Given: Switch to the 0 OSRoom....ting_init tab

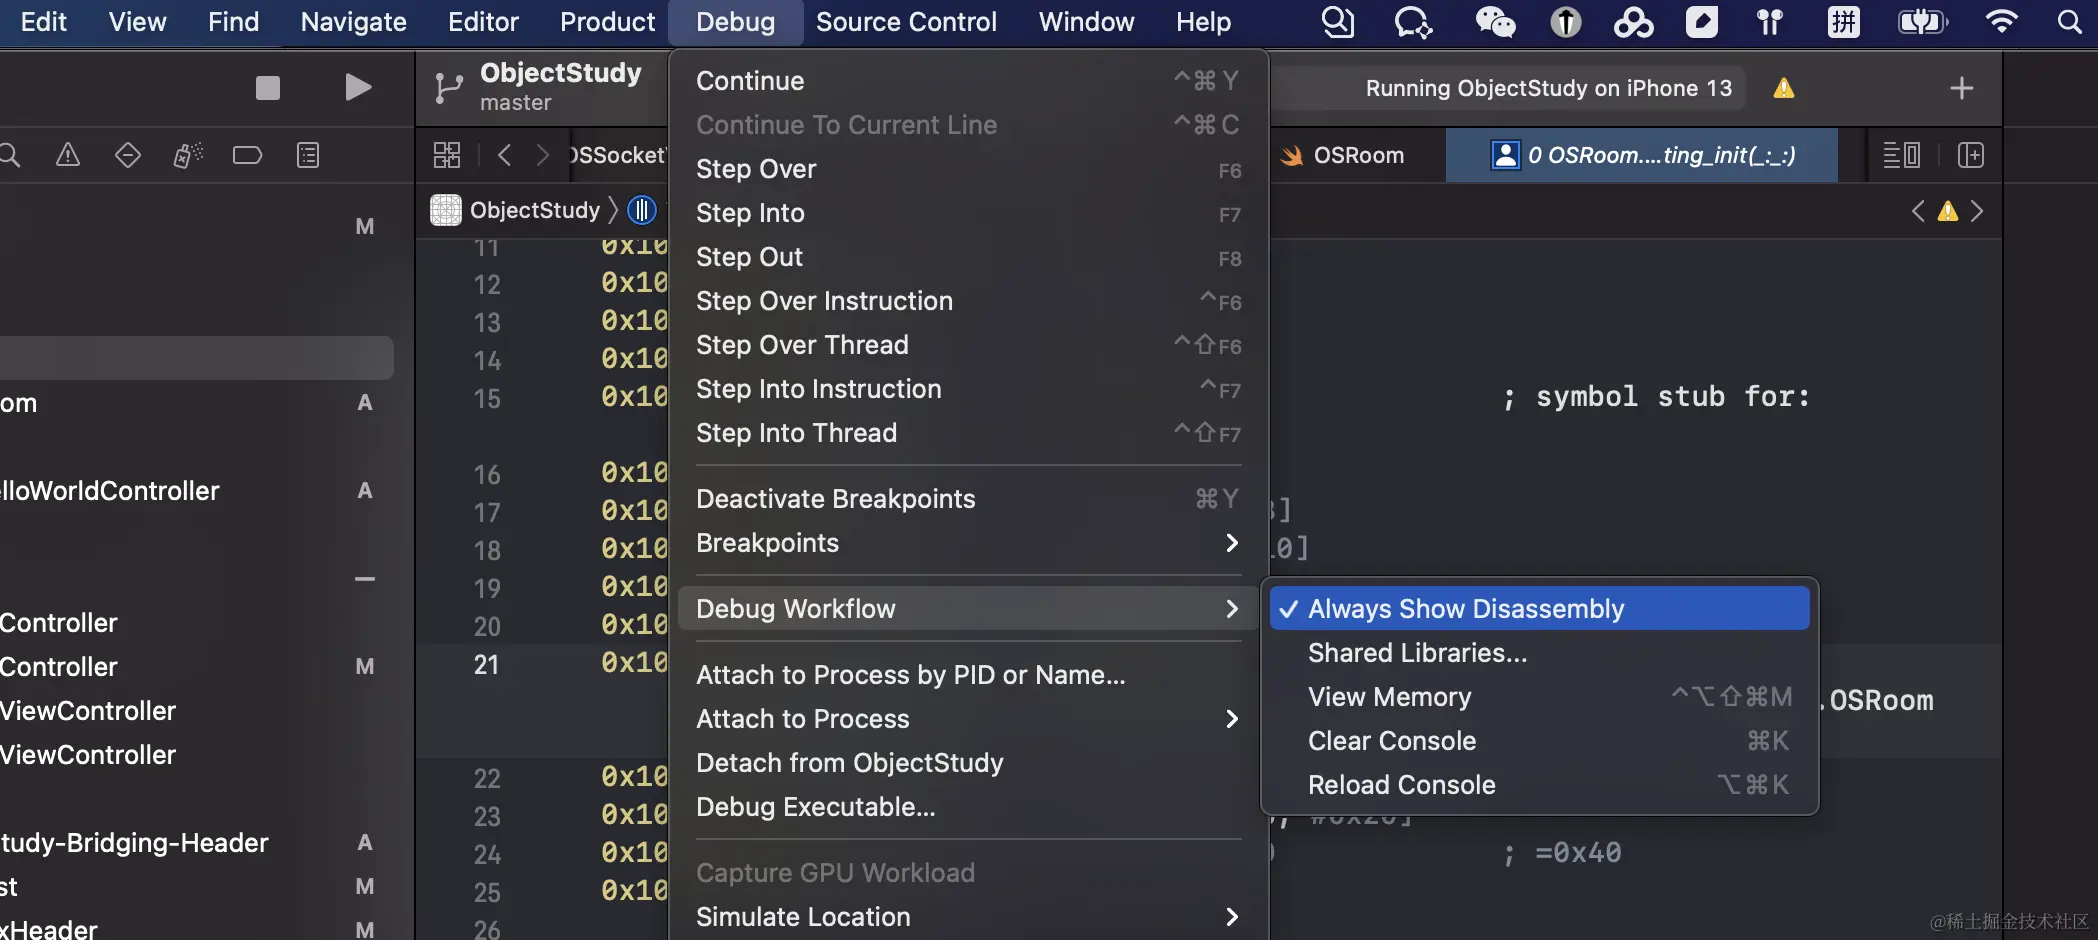Looking at the screenshot, I should (x=1642, y=155).
